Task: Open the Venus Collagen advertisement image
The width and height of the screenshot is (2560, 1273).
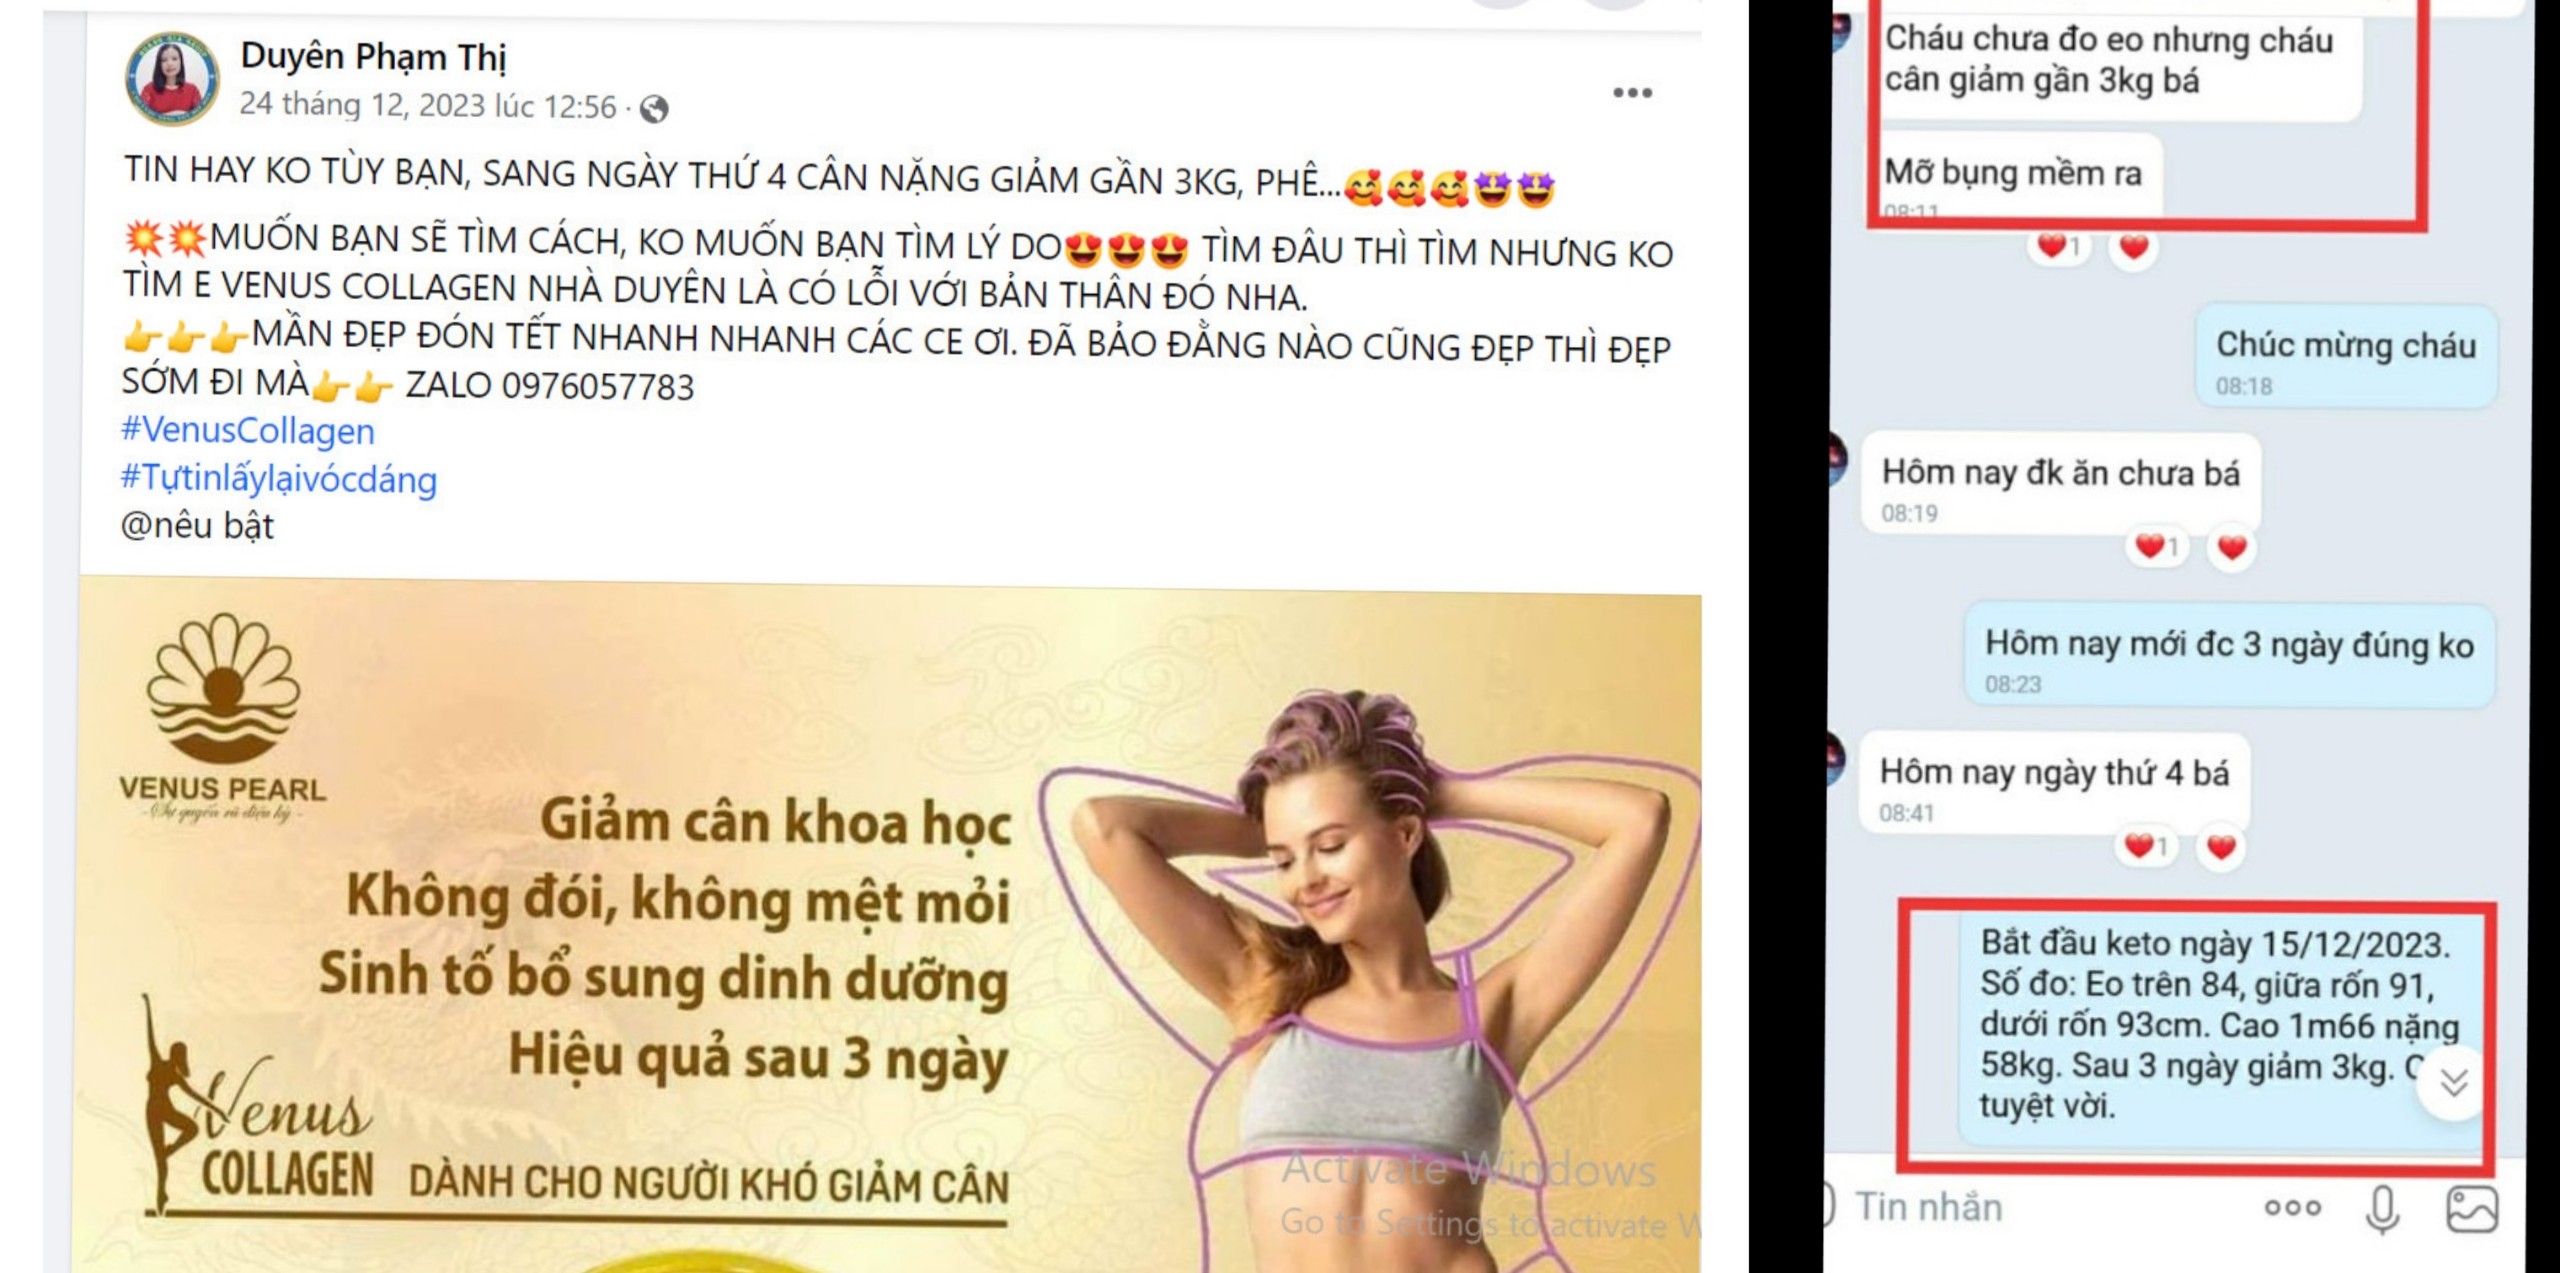Action: coord(890,925)
